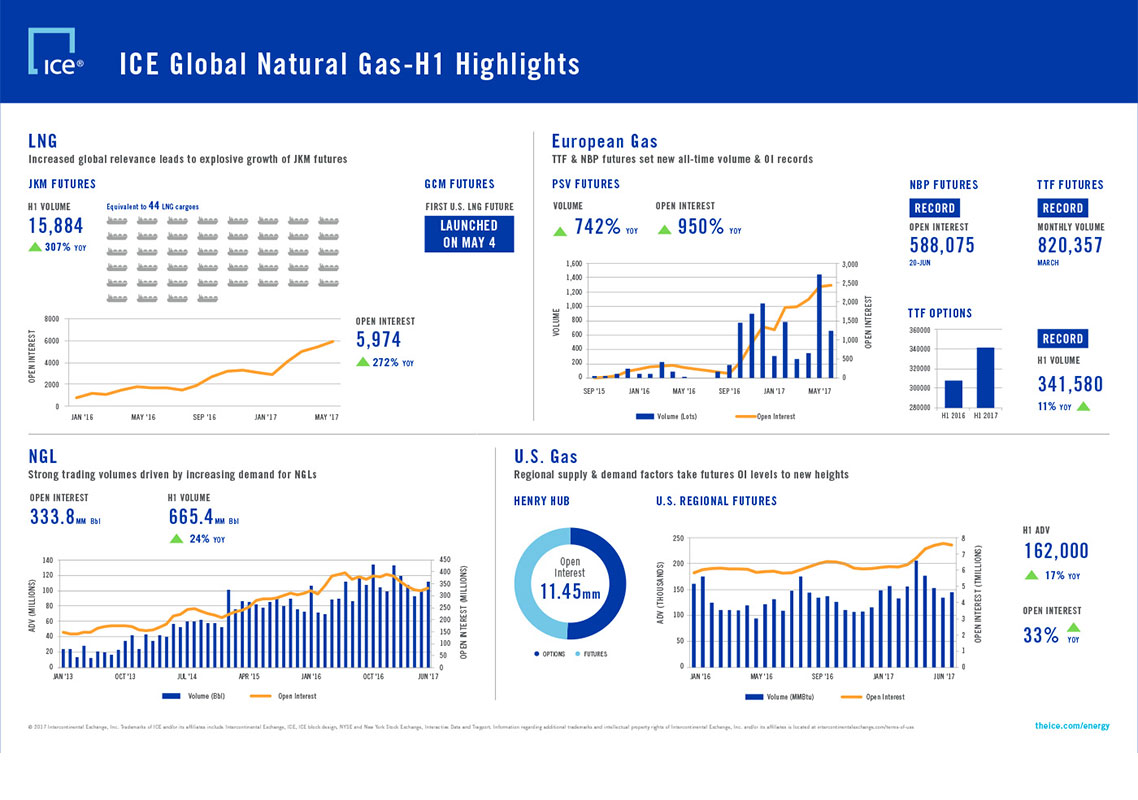The image size is (1138, 800).
Task: Select the H1 2017 bar in TTF Options
Action: pyautogui.click(x=985, y=377)
